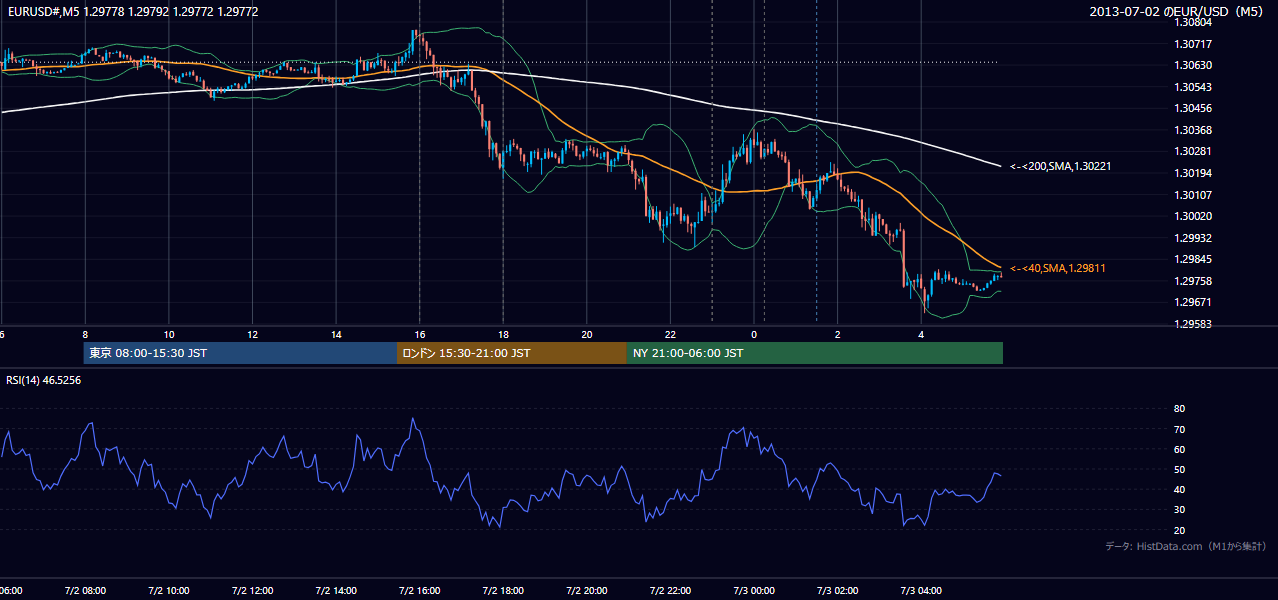Click price axis value 1.29583
Screen dimensions: 1278x600
pyautogui.click(x=1193, y=324)
